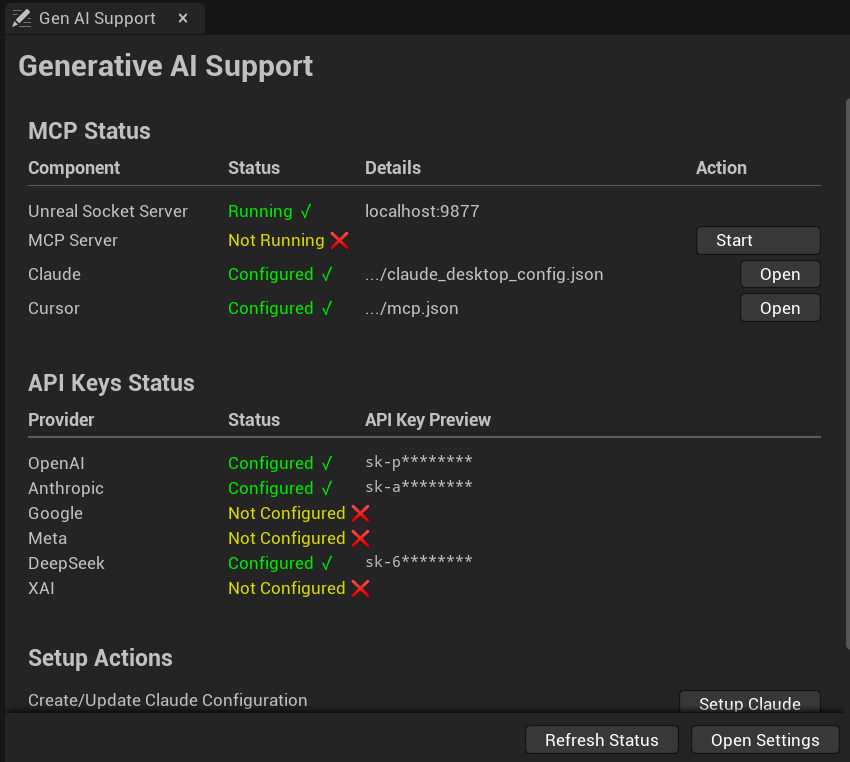
Task: Click the red X beside XAI Not Configured
Action: (x=360, y=588)
